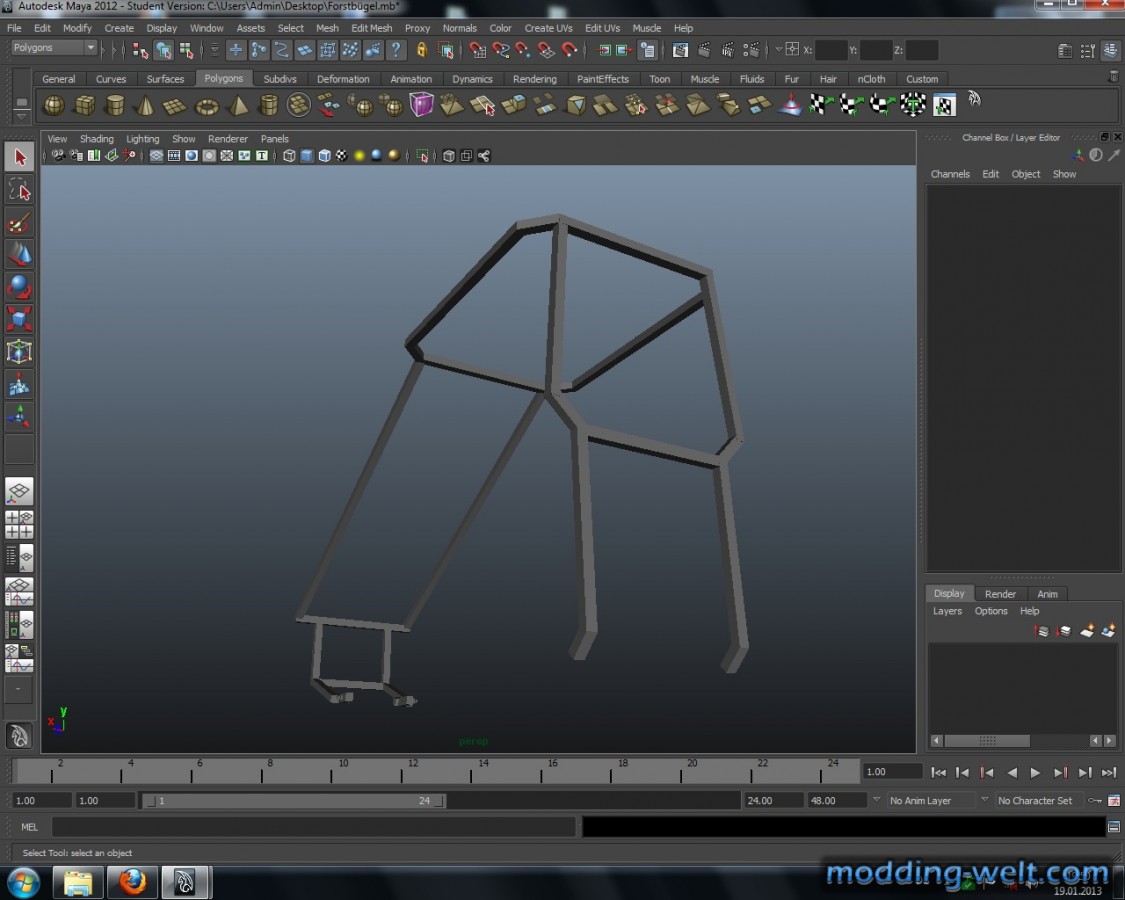Open the Normals menu

(x=459, y=28)
